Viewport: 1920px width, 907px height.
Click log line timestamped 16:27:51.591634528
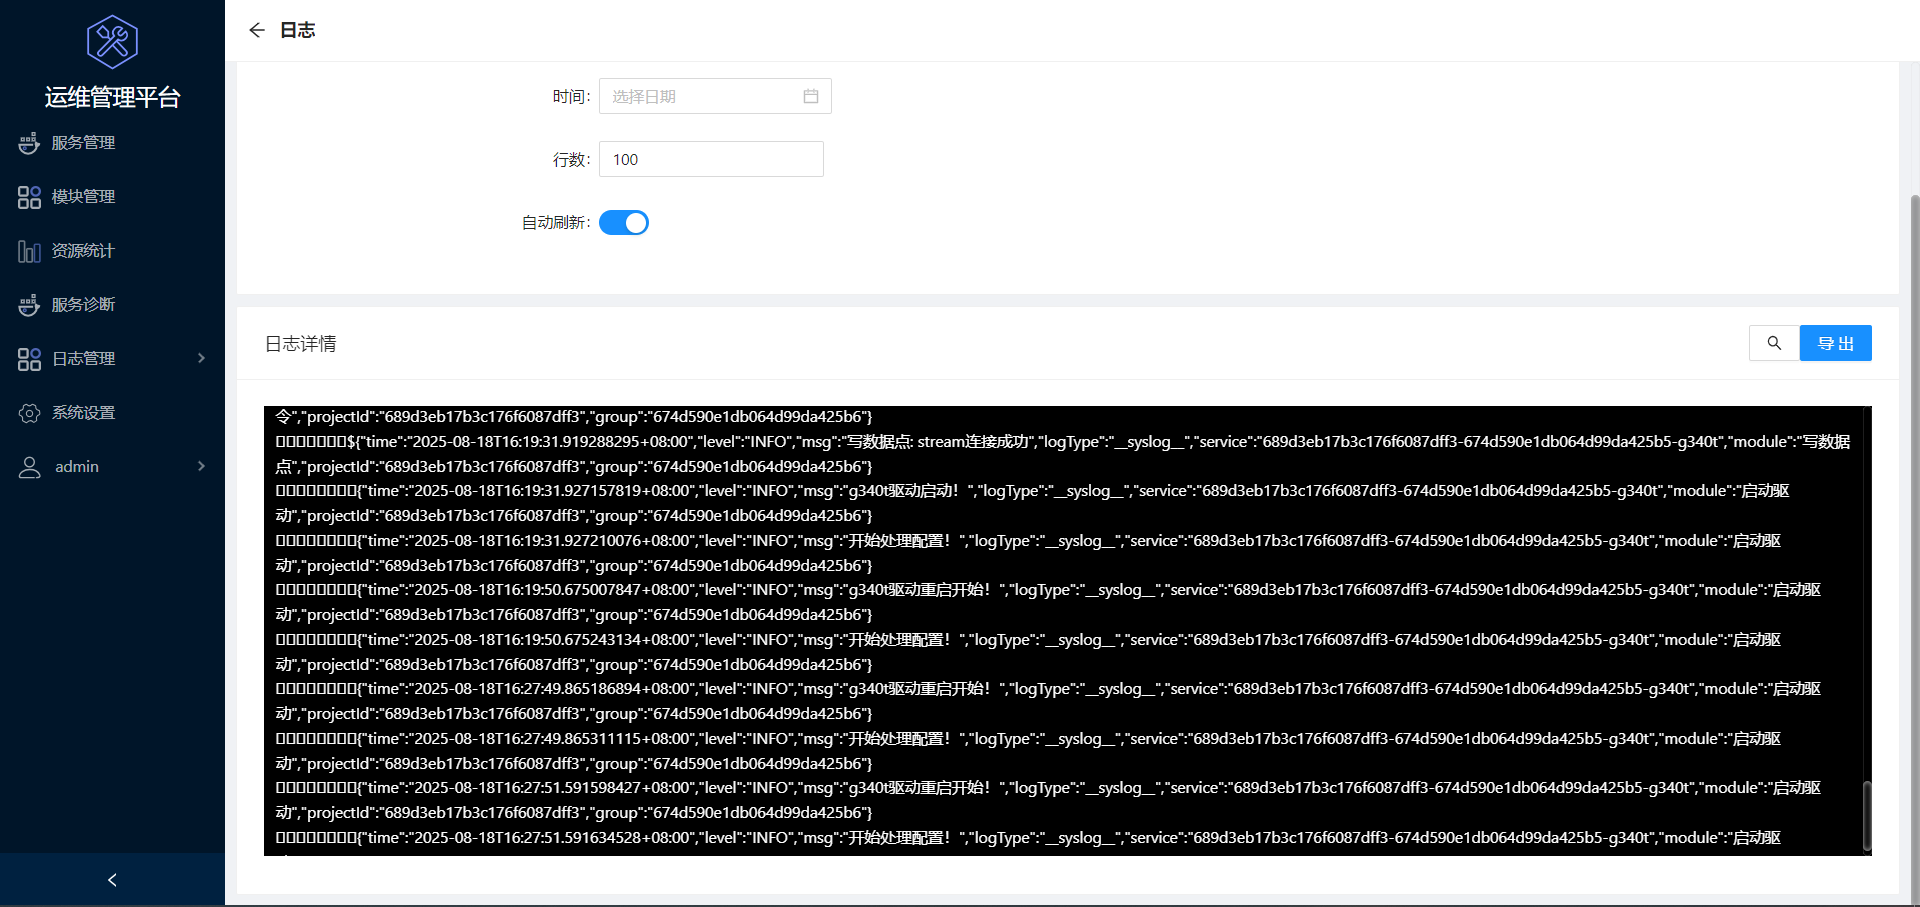1028,838
